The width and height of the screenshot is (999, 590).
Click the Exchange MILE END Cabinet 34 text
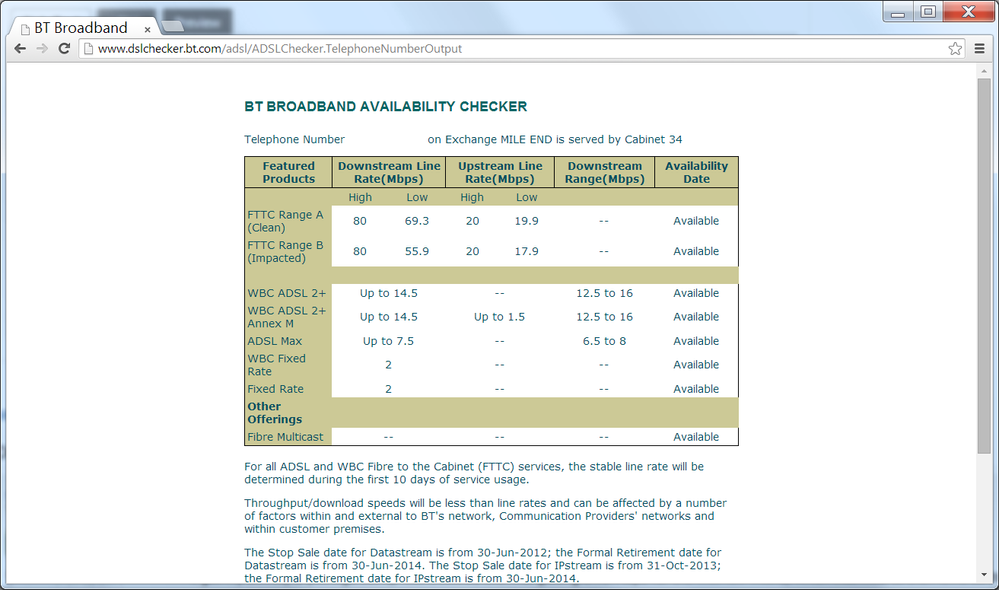click(x=555, y=140)
